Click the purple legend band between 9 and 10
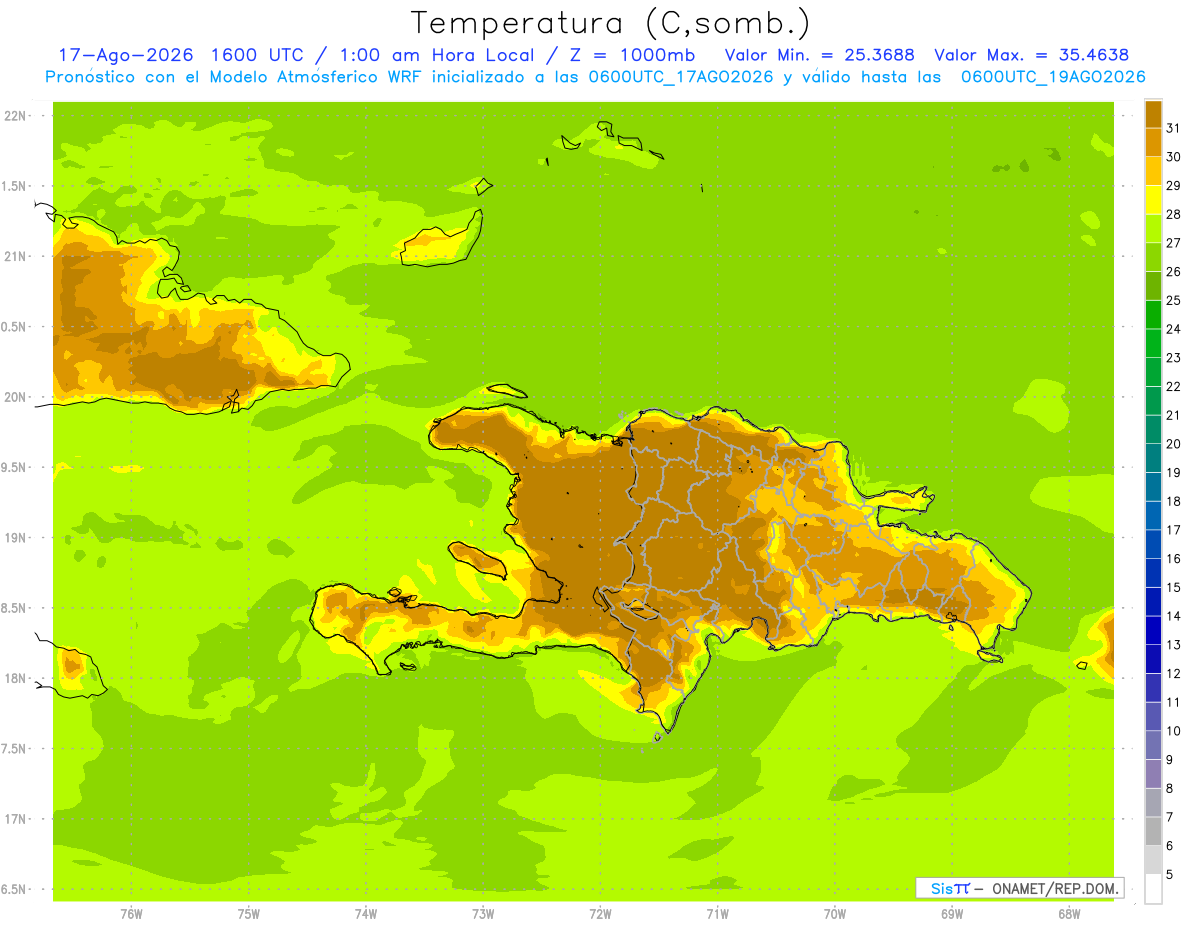This screenshot has width=1200, height=927. tap(1153, 745)
